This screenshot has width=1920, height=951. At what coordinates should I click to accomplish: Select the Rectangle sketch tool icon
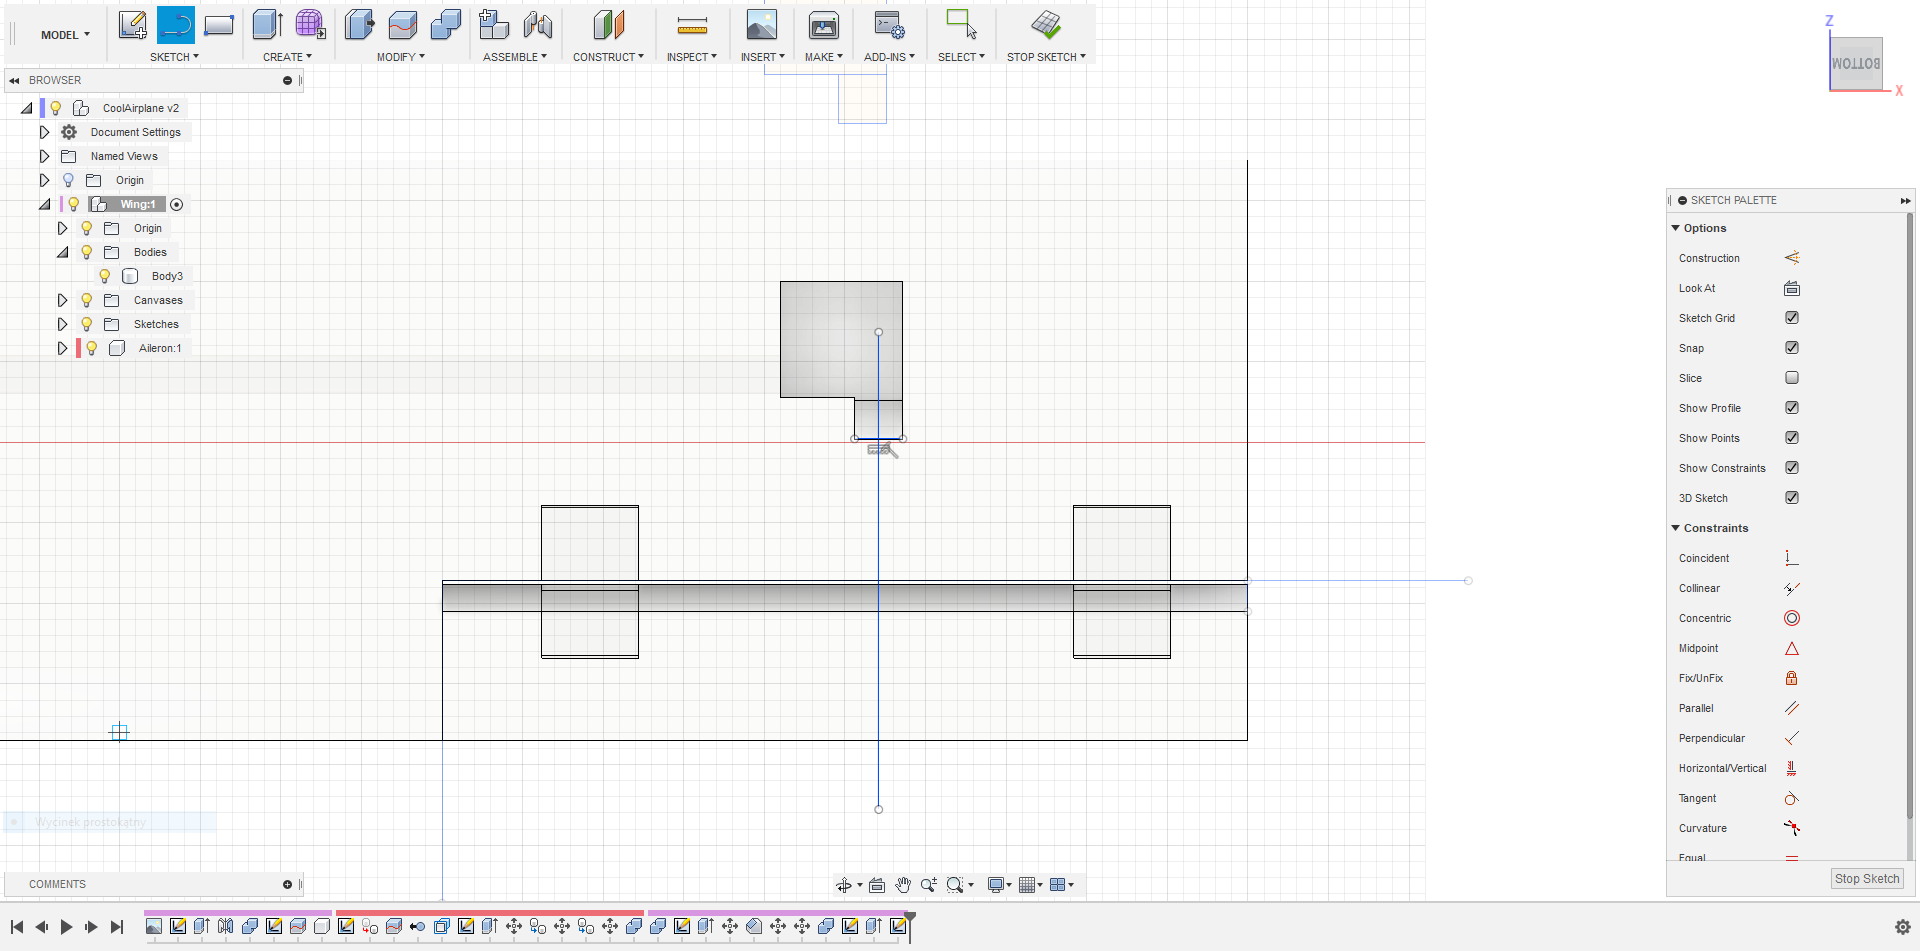coord(219,25)
